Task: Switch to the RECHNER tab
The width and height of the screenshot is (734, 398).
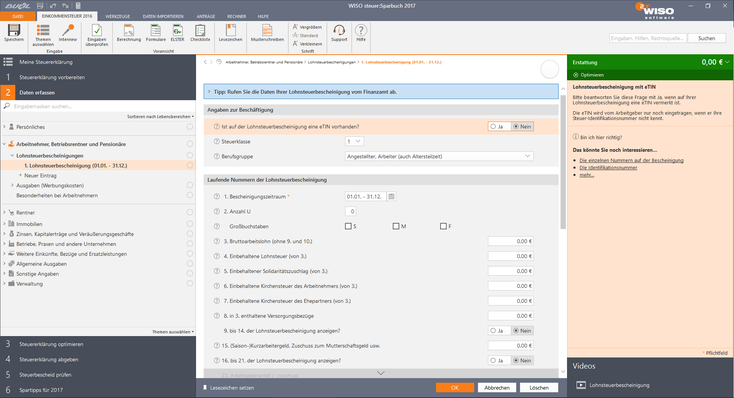Action: pyautogui.click(x=236, y=16)
